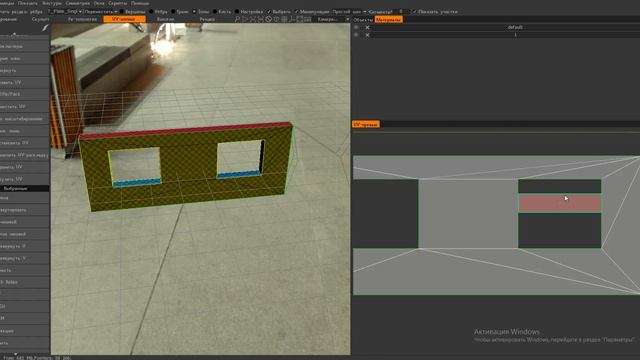
Task: Toggle visibility of material 1
Action: tap(356, 35)
